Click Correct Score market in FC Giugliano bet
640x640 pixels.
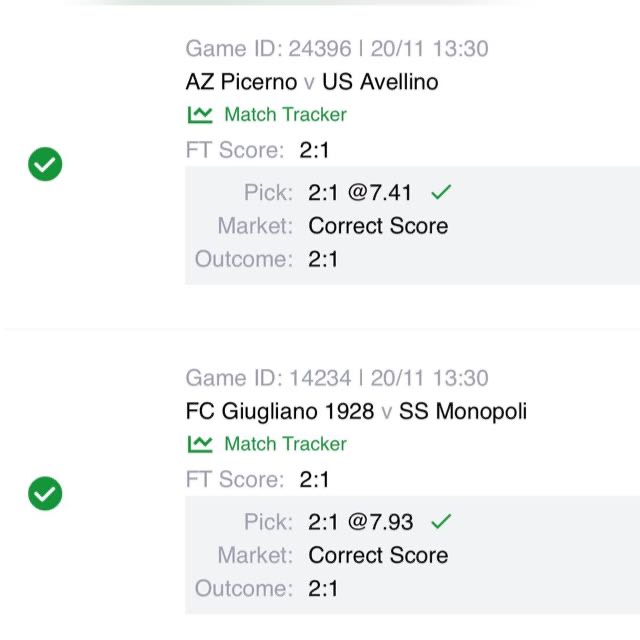(x=378, y=555)
